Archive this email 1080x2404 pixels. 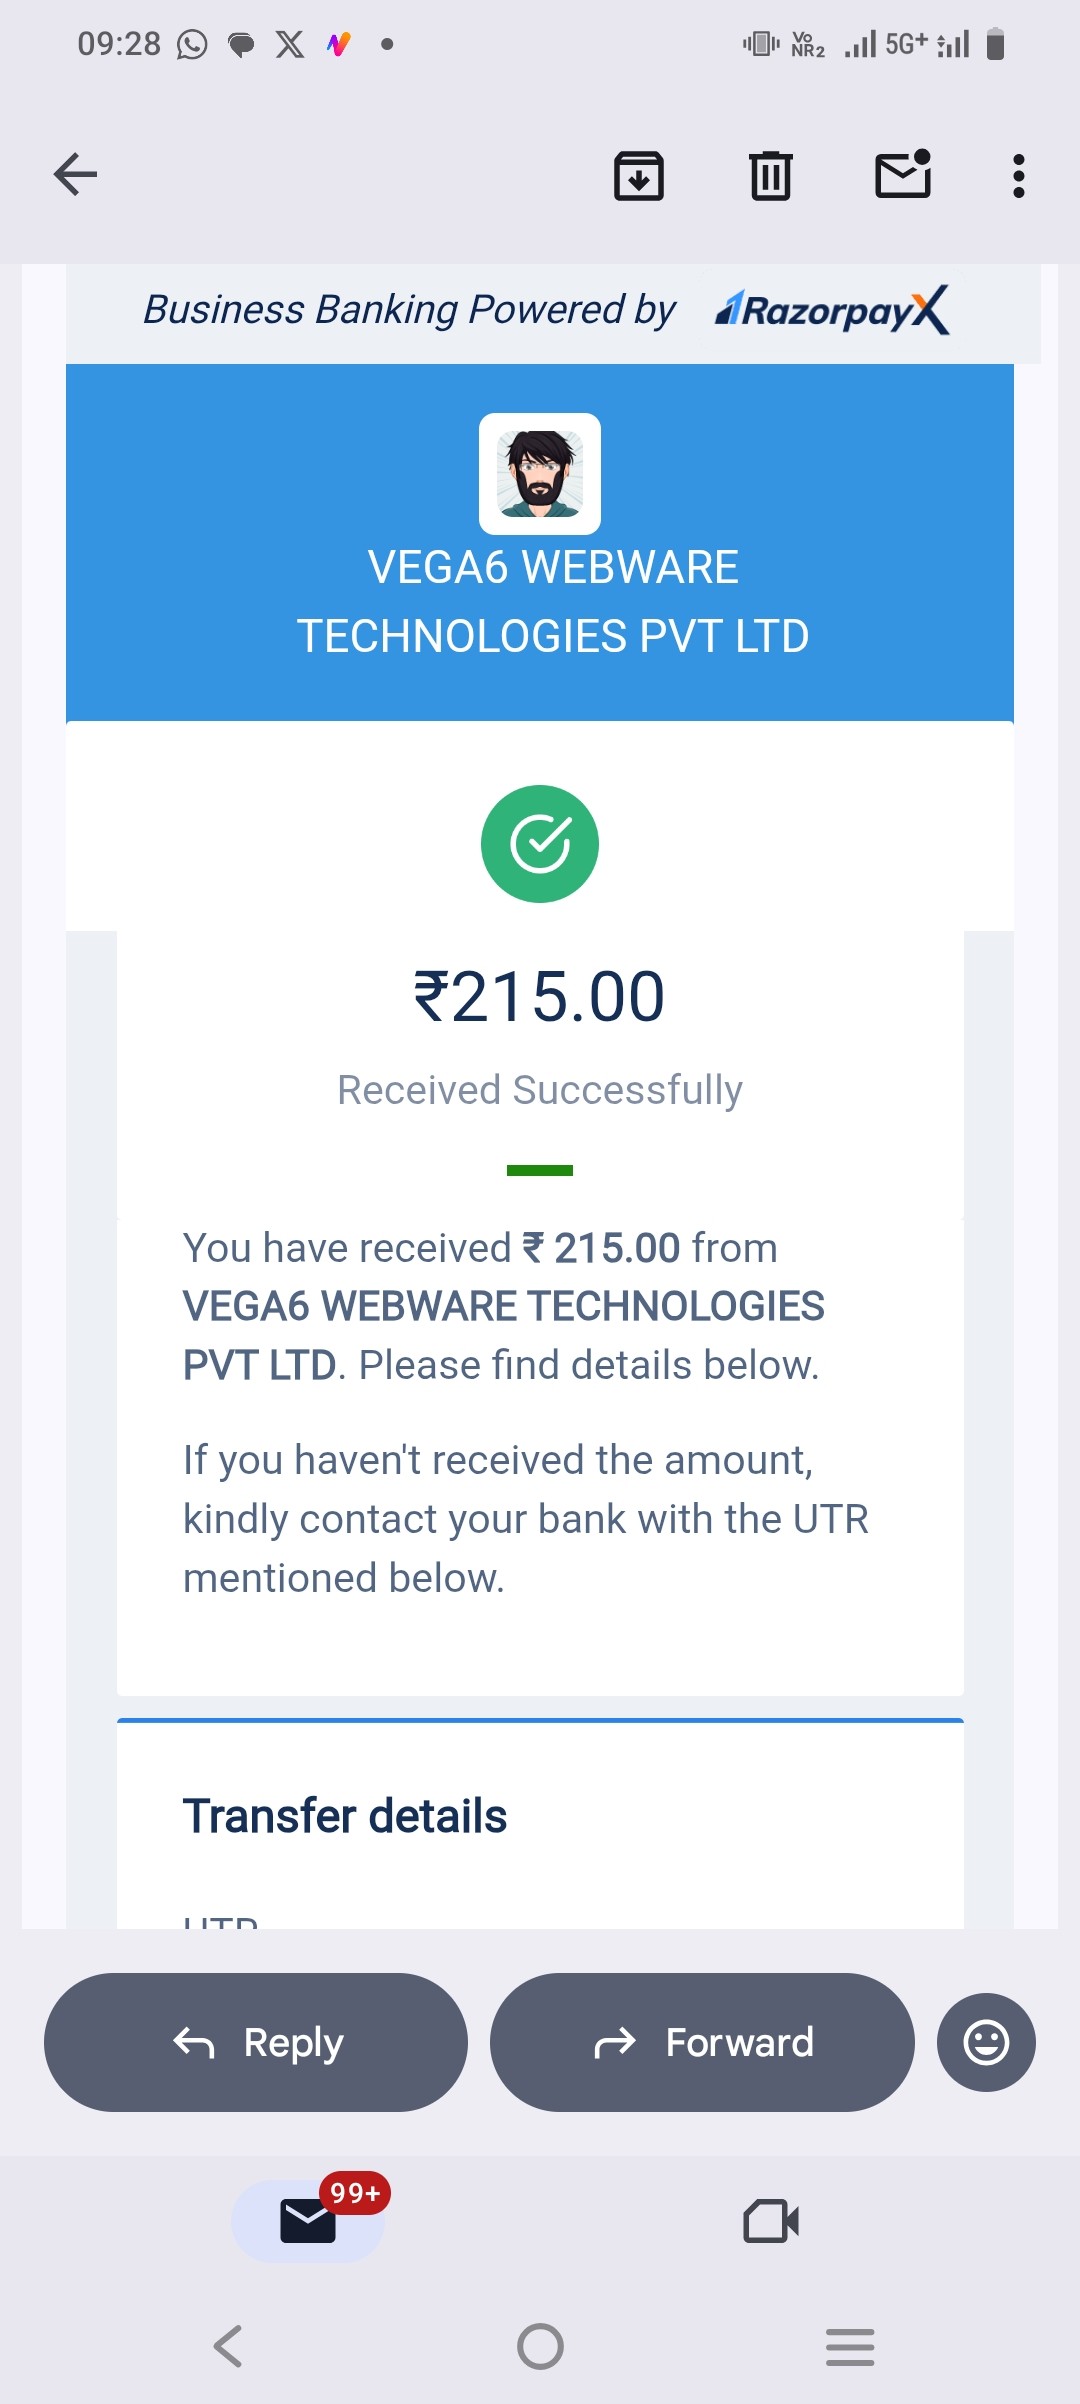tap(638, 176)
